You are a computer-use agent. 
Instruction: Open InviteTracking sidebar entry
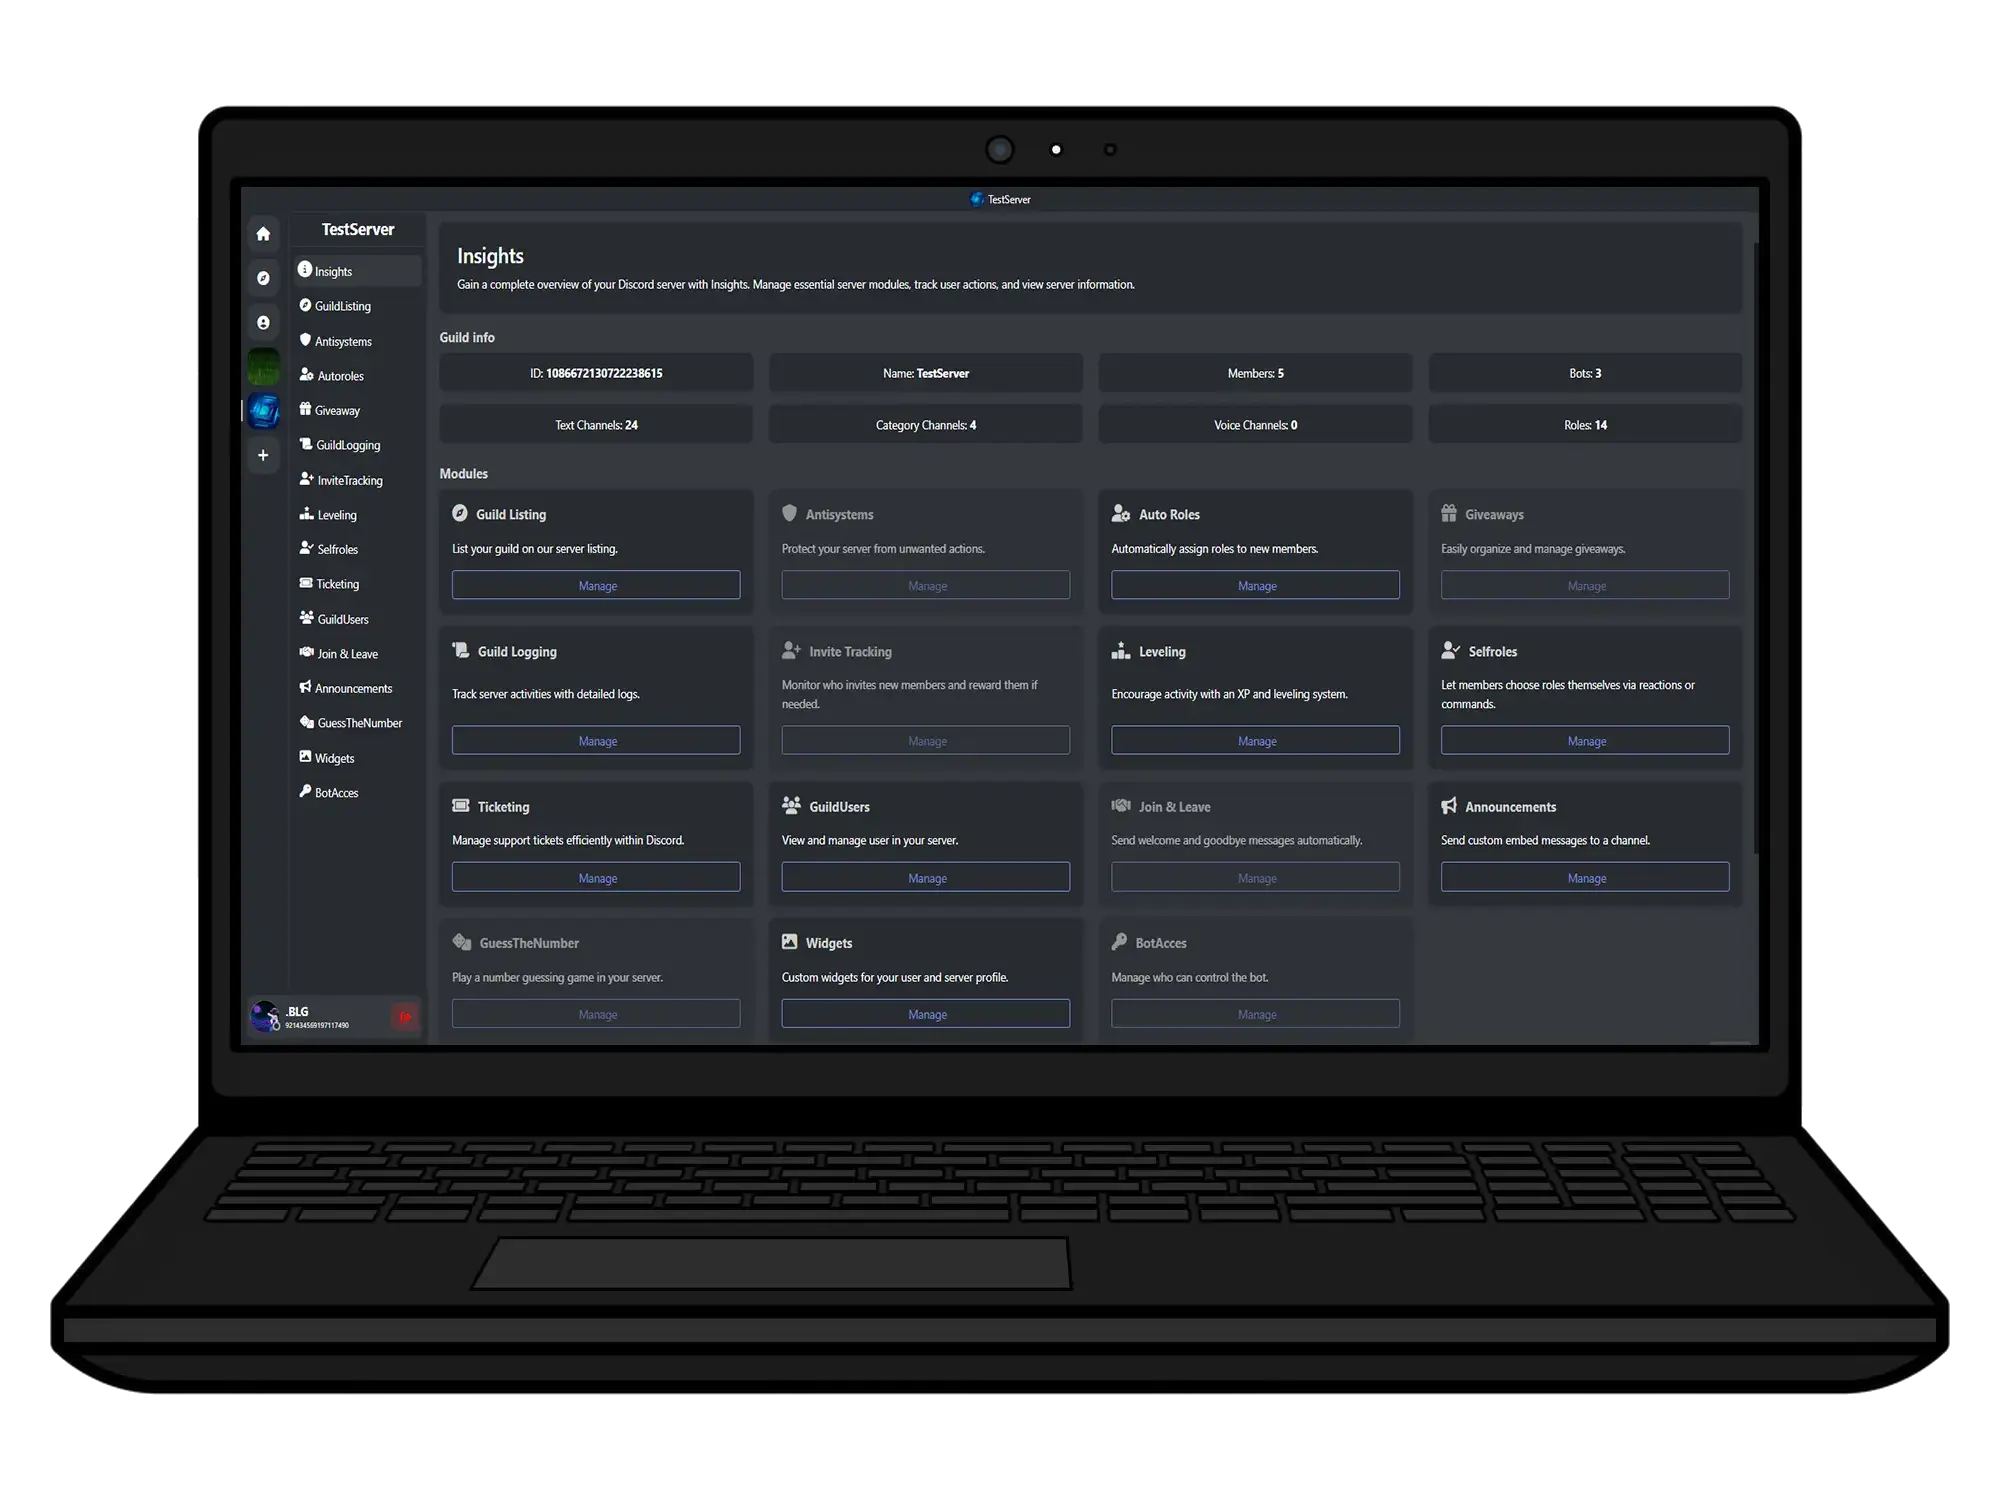pos(349,480)
